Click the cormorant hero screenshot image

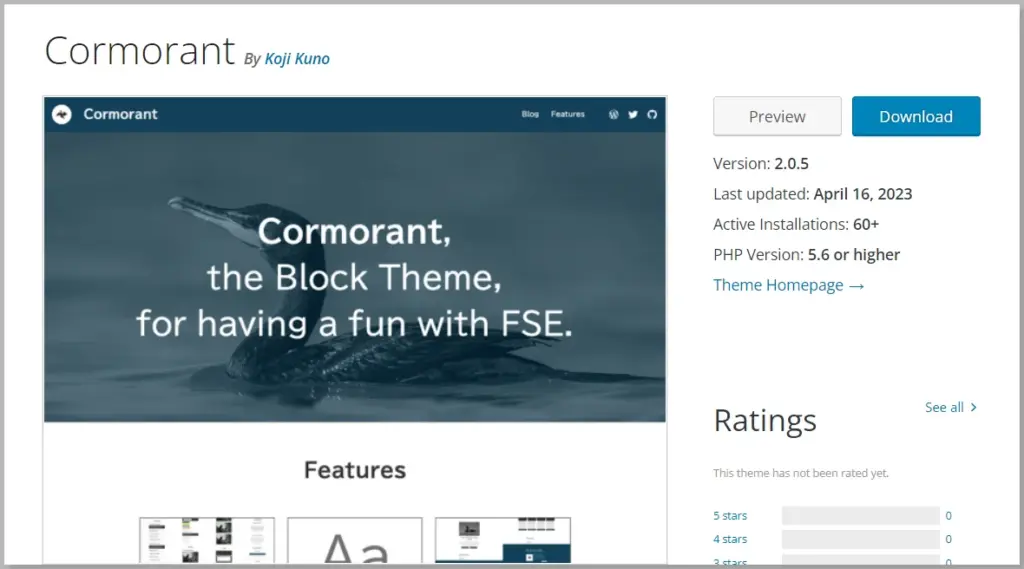(x=355, y=277)
